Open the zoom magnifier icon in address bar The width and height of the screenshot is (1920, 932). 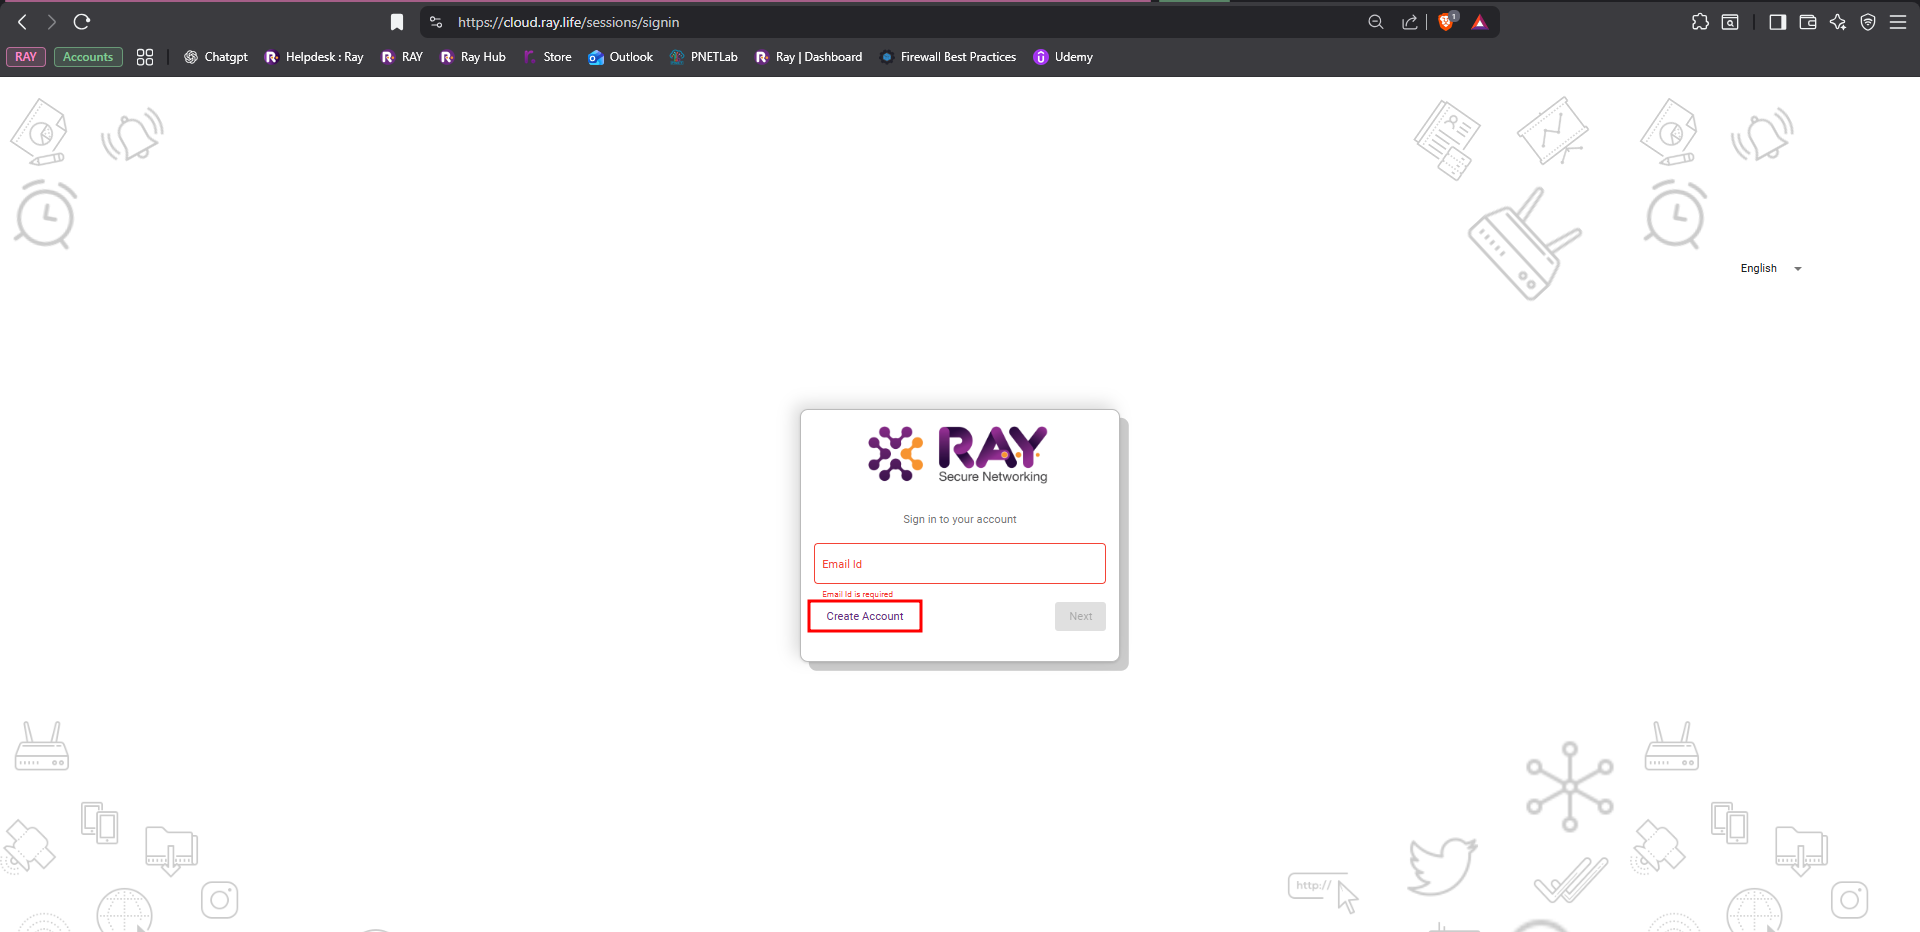[1376, 22]
